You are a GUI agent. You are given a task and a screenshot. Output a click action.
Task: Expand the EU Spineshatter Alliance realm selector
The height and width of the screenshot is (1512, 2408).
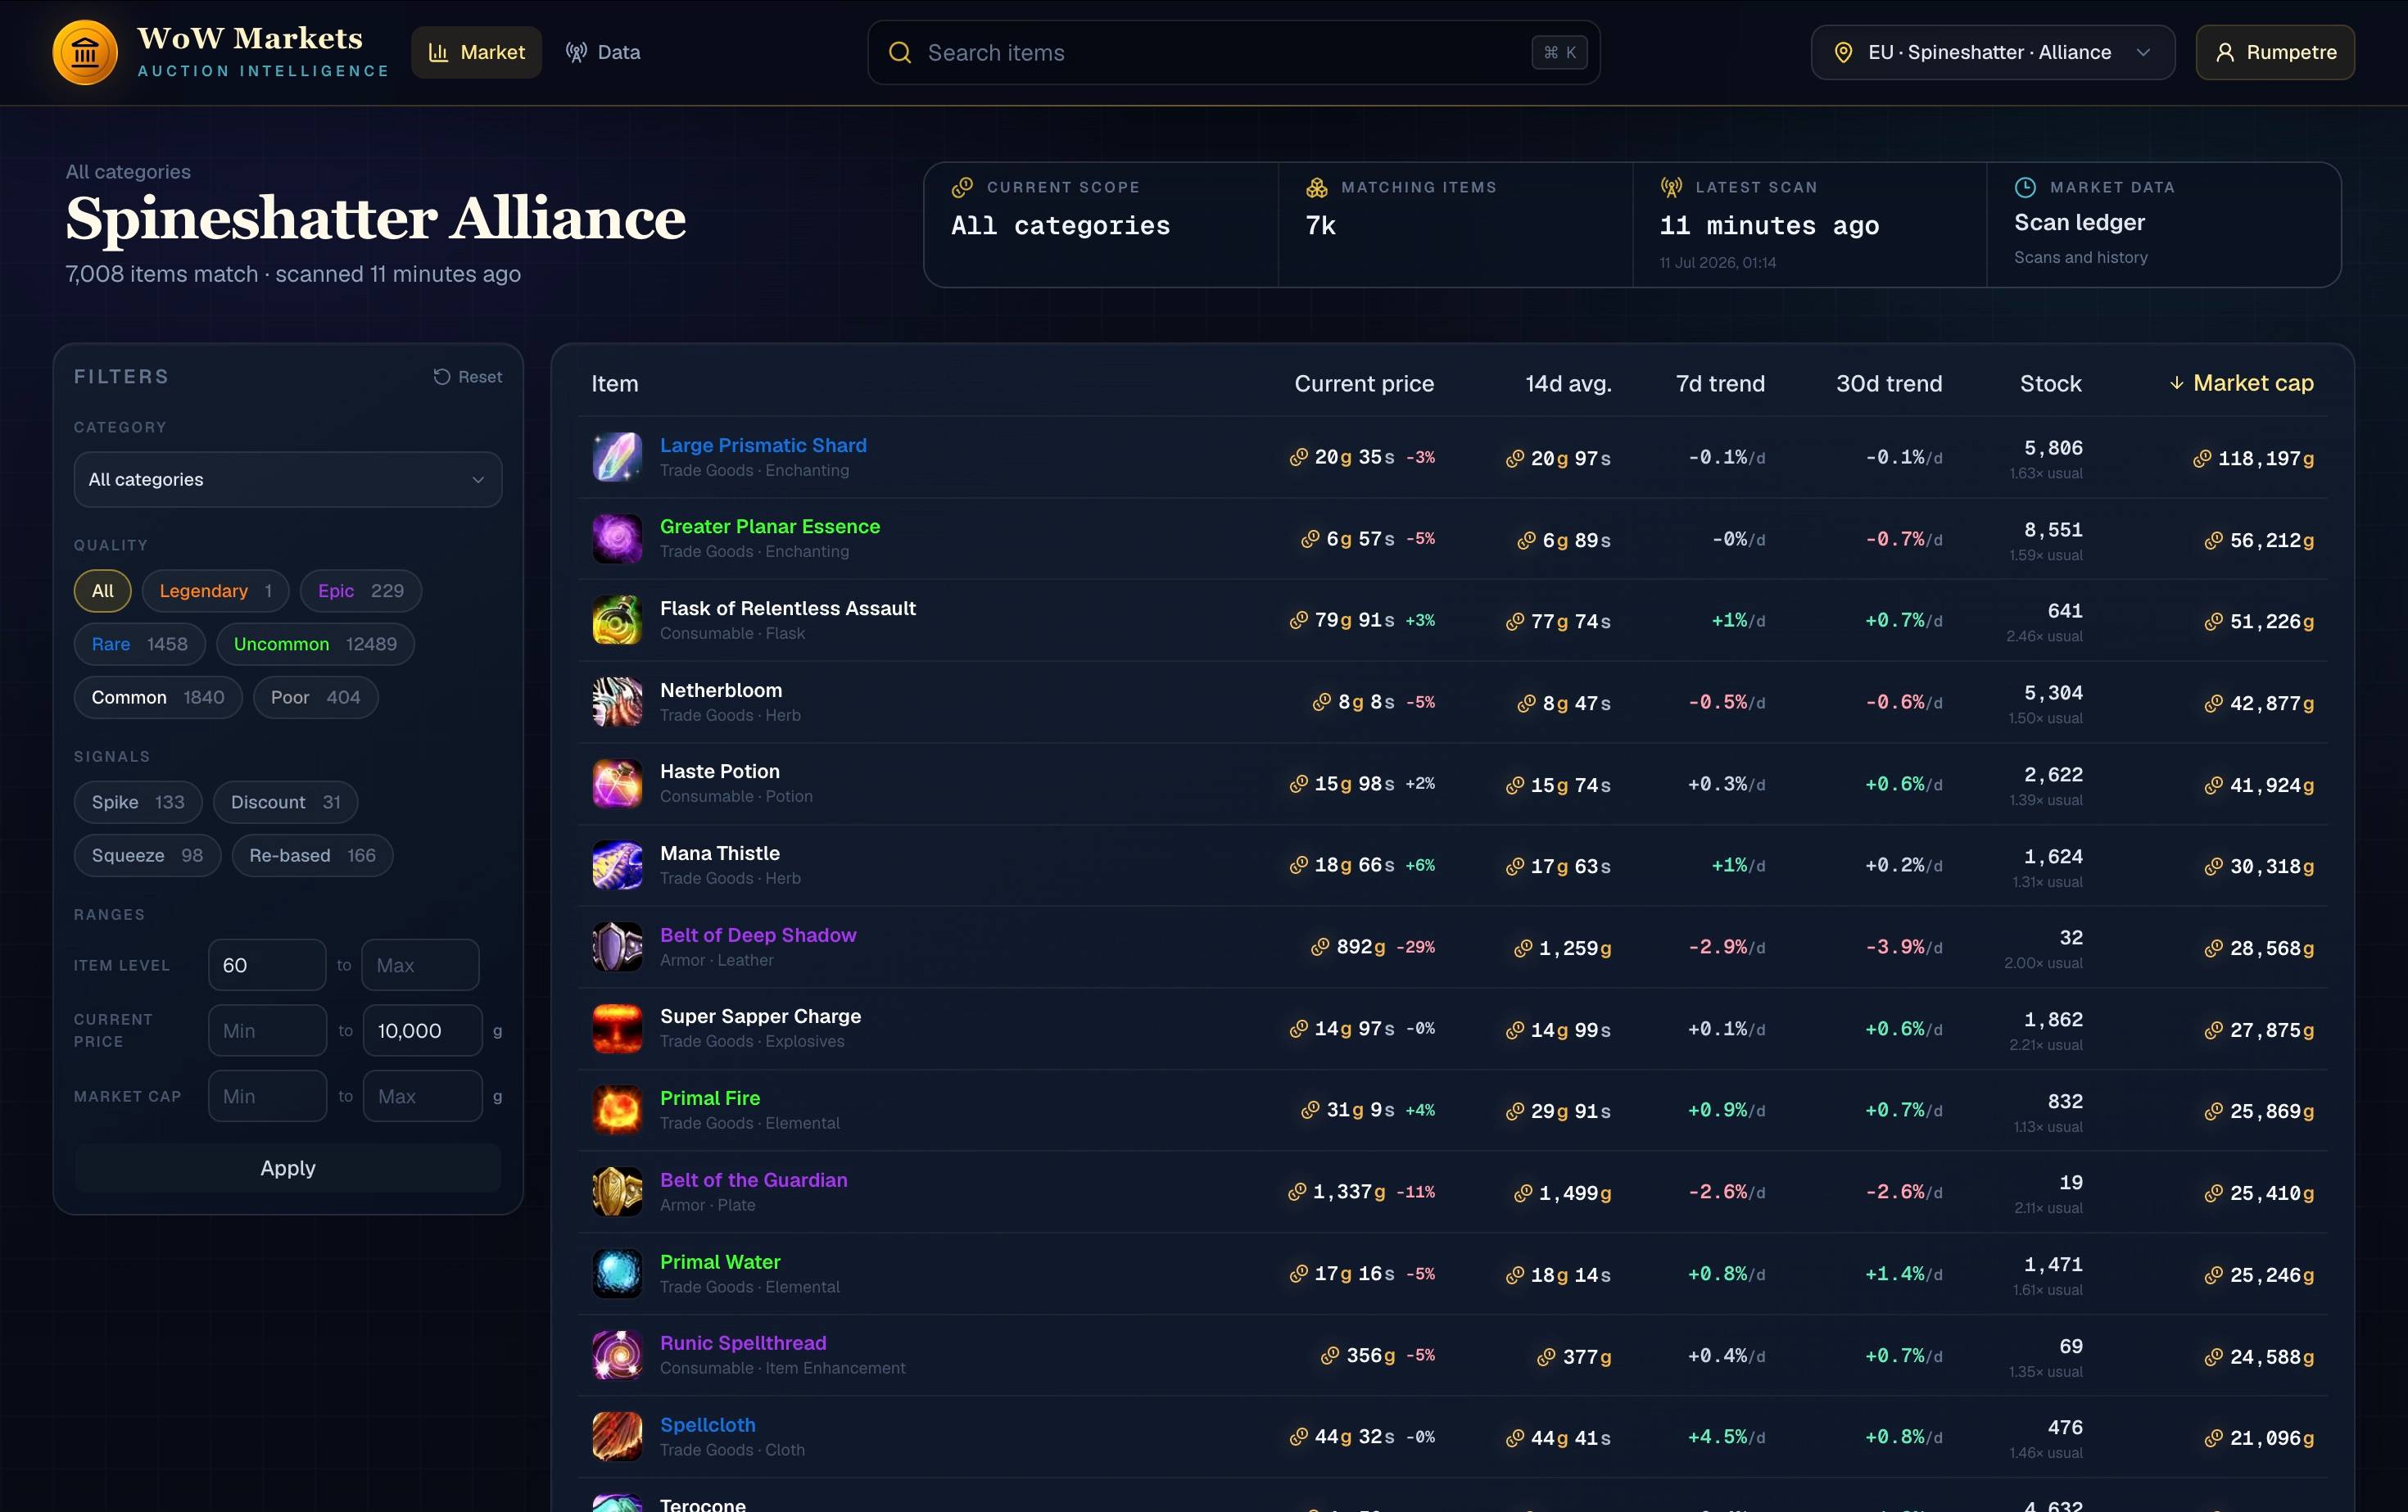pyautogui.click(x=1992, y=52)
